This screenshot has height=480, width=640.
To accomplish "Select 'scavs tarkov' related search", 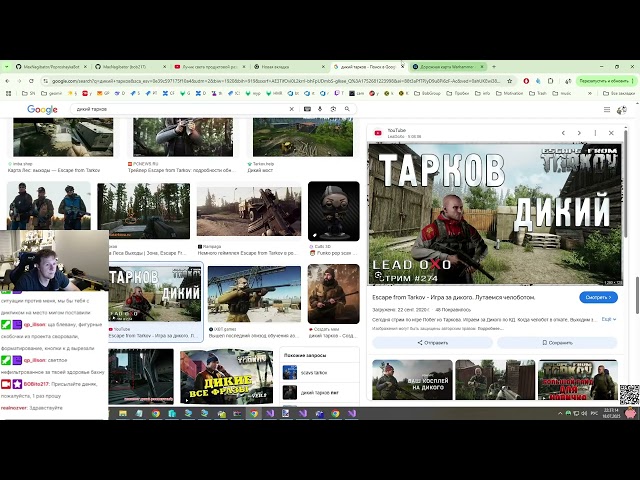I will tap(319, 373).
